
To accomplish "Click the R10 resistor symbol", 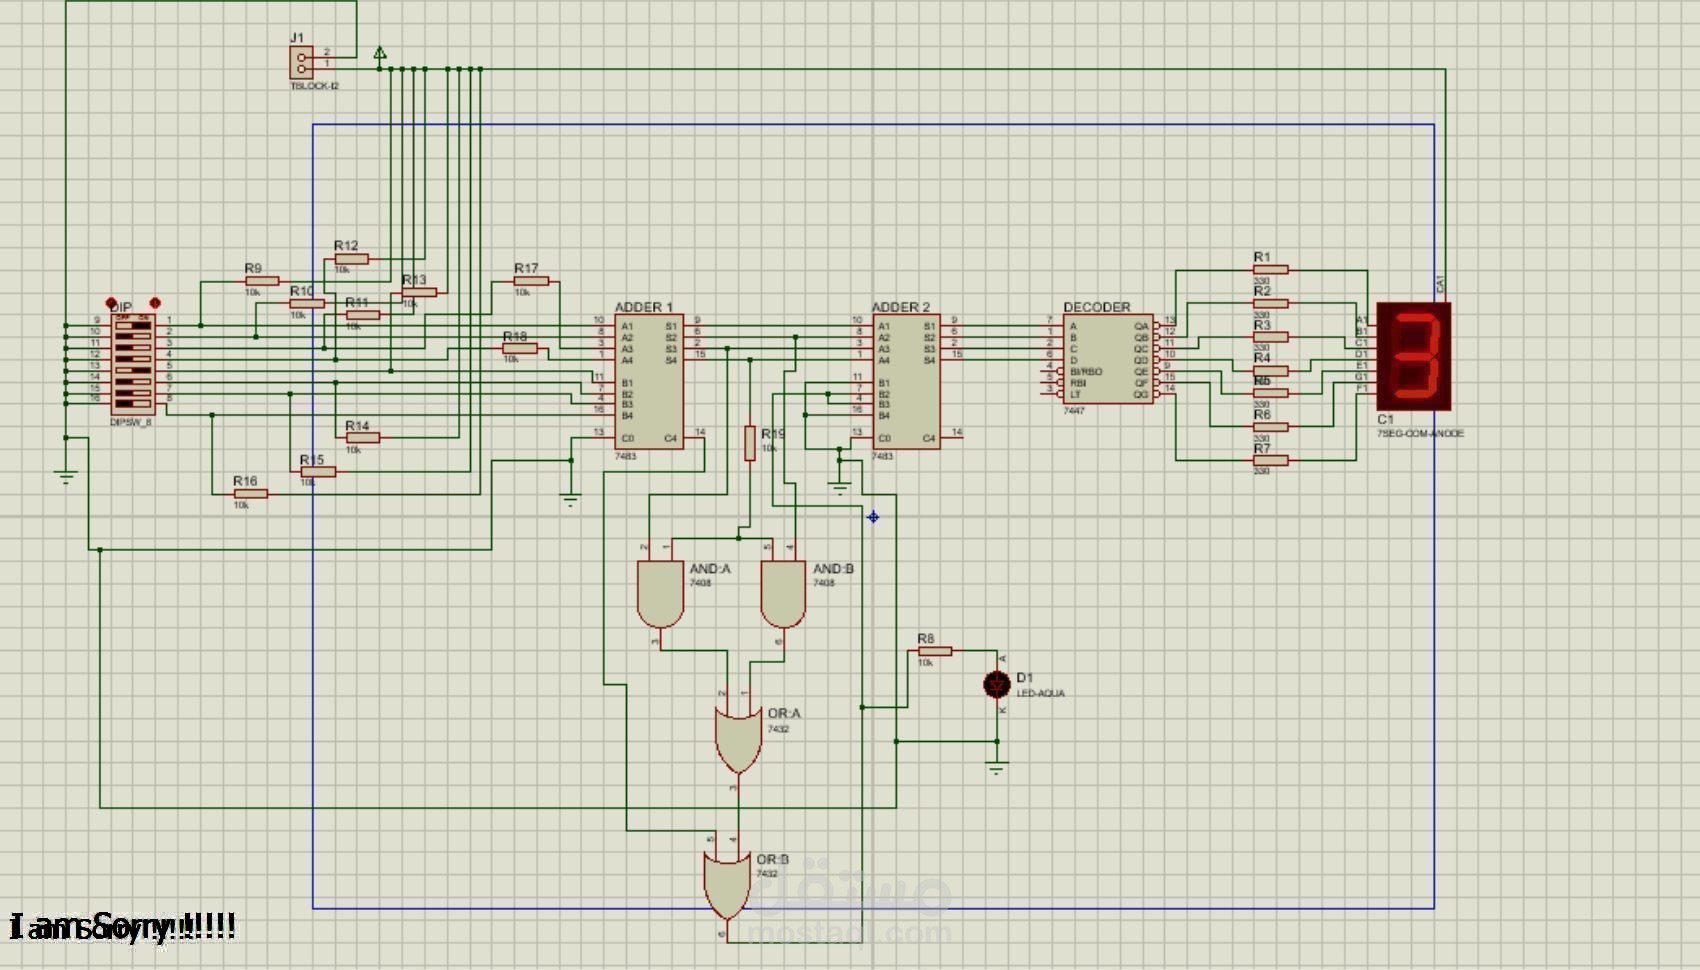I will [x=307, y=303].
